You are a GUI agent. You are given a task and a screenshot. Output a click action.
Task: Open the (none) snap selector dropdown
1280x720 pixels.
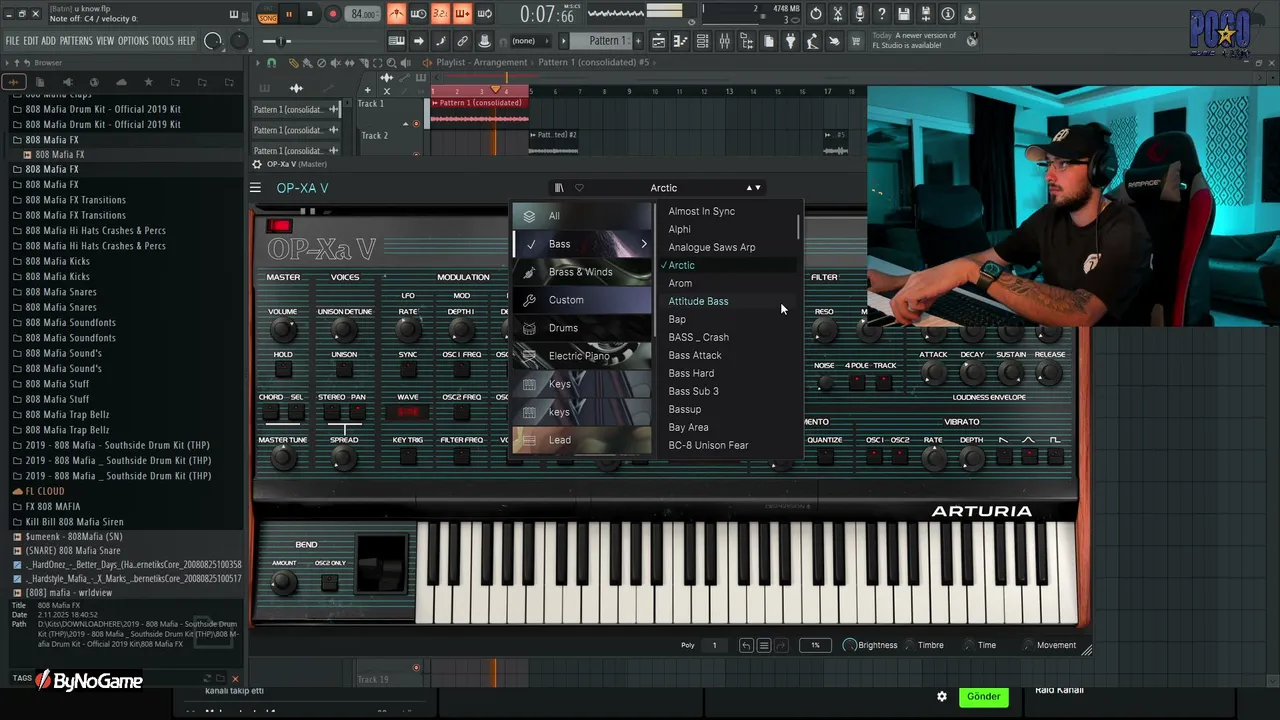[x=529, y=41]
